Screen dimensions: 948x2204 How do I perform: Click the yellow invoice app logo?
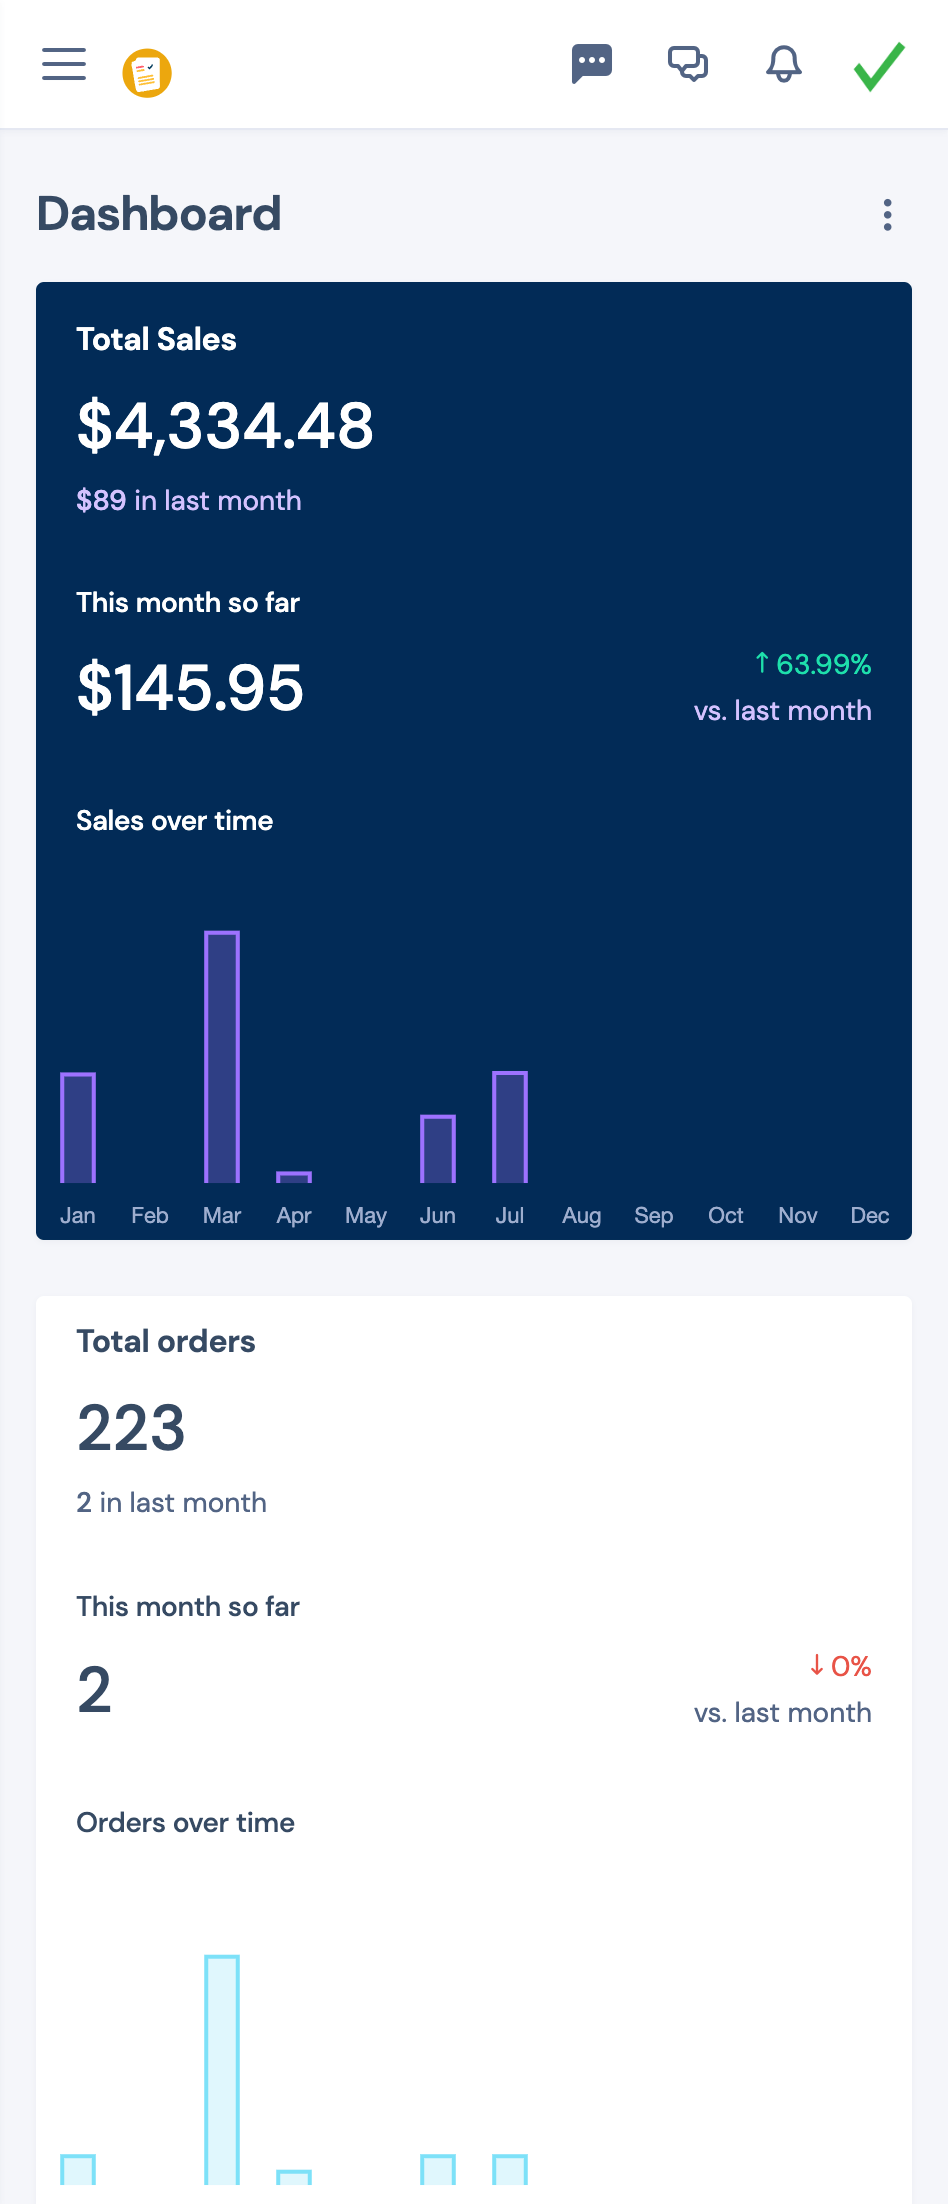[147, 71]
